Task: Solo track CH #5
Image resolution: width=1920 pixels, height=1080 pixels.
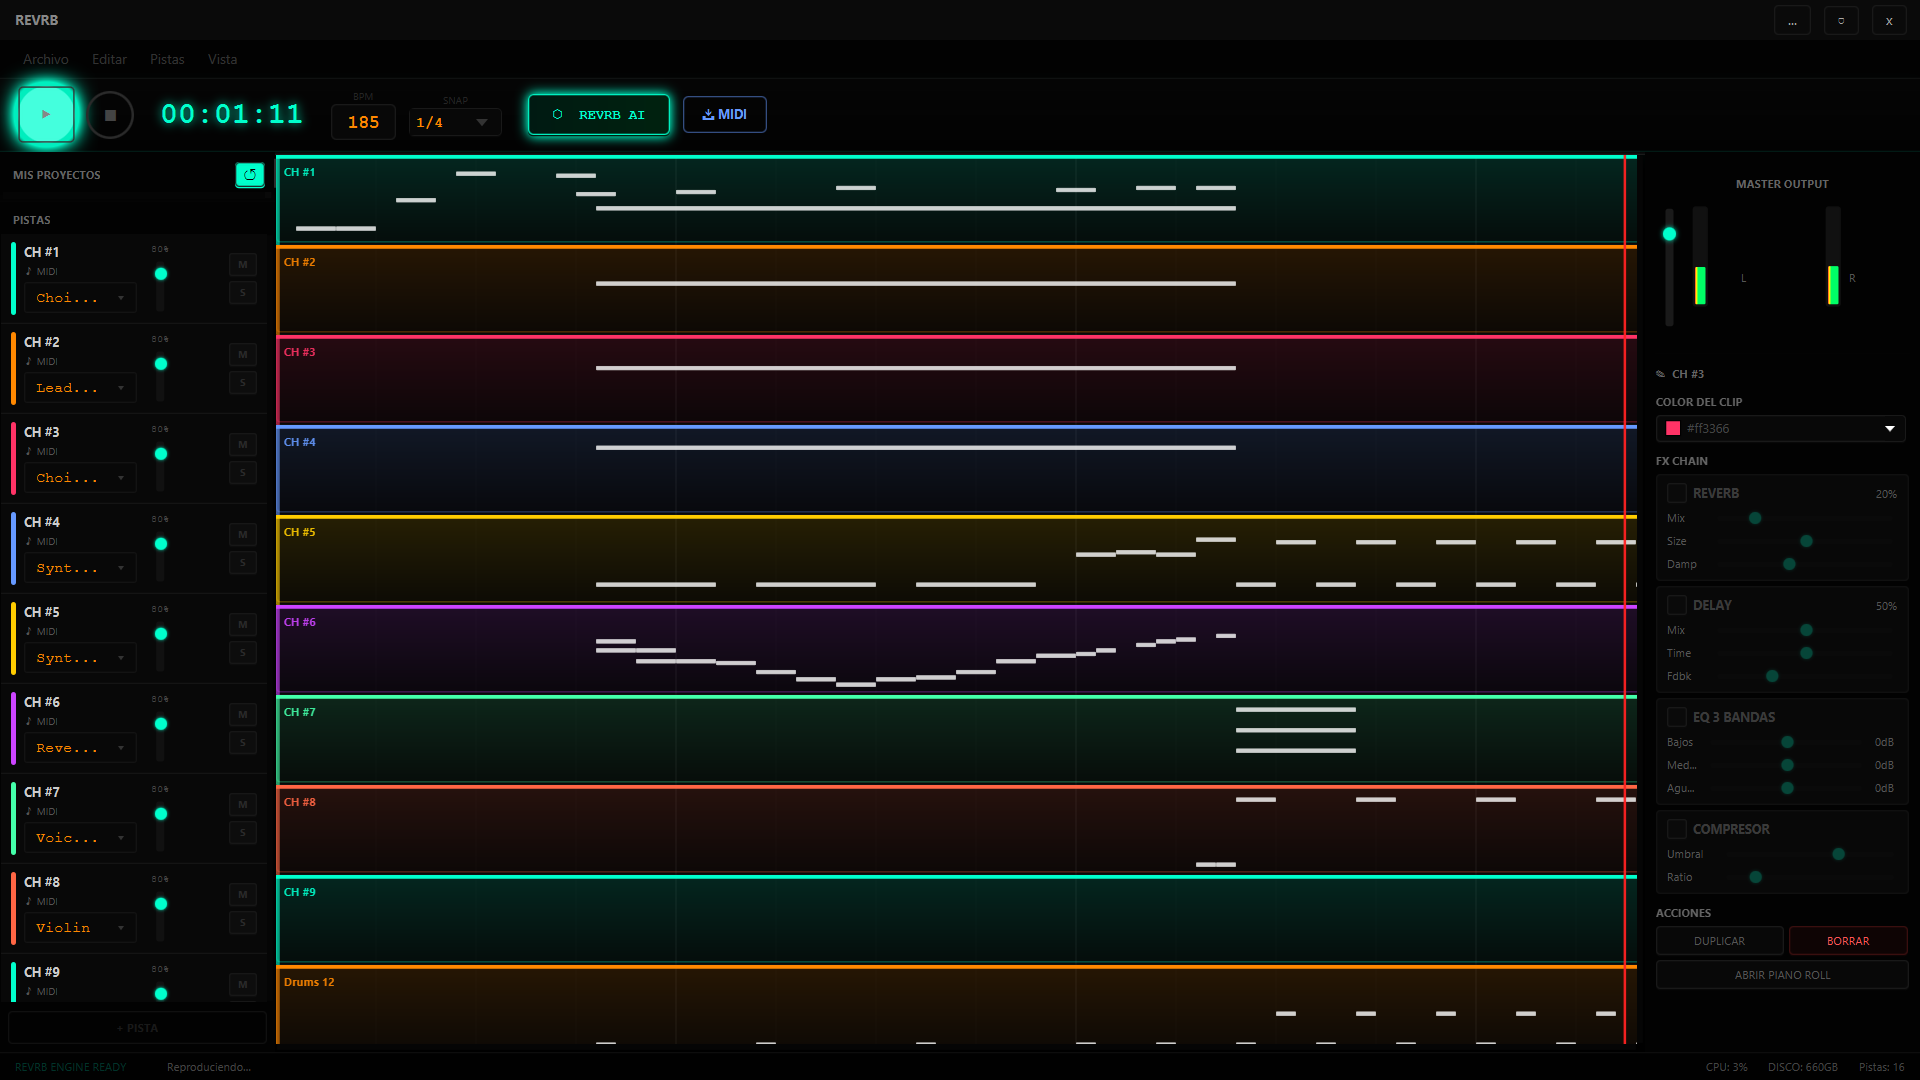Action: pos(243,653)
